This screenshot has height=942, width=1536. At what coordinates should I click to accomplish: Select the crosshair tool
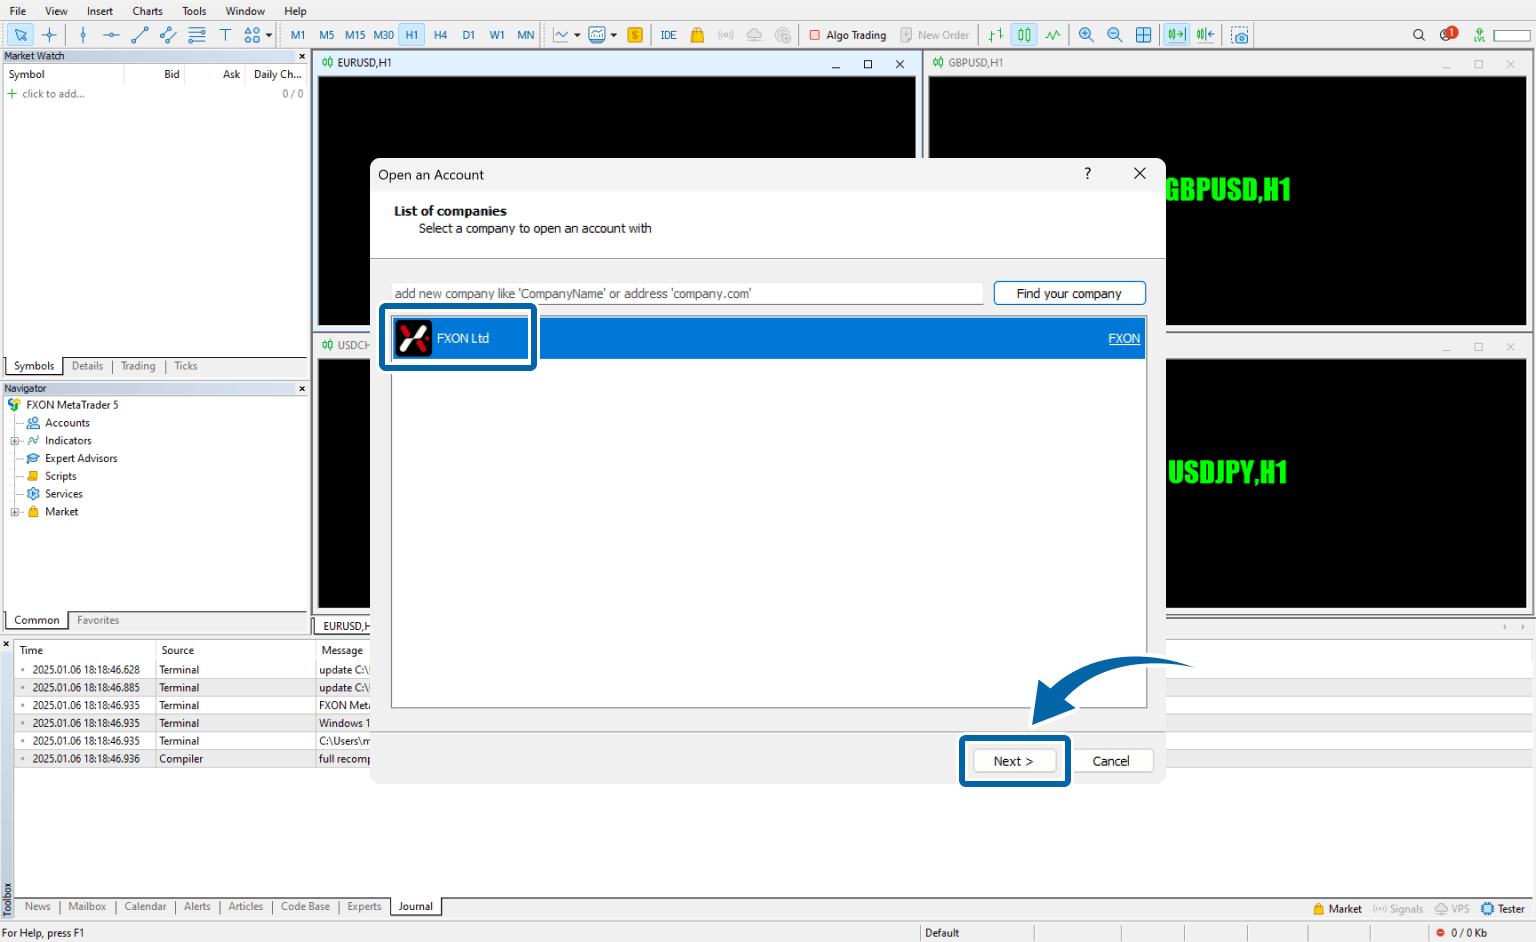tap(49, 35)
